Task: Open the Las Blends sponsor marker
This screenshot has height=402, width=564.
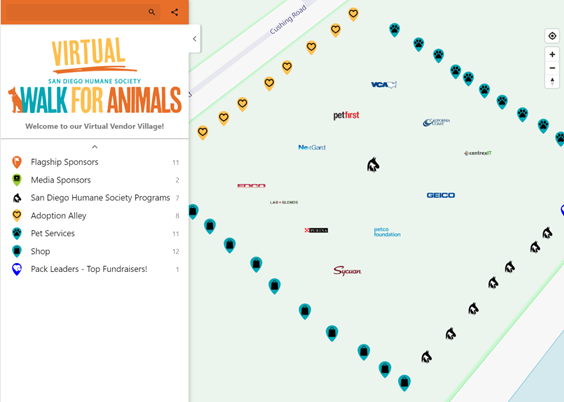Action: click(284, 202)
